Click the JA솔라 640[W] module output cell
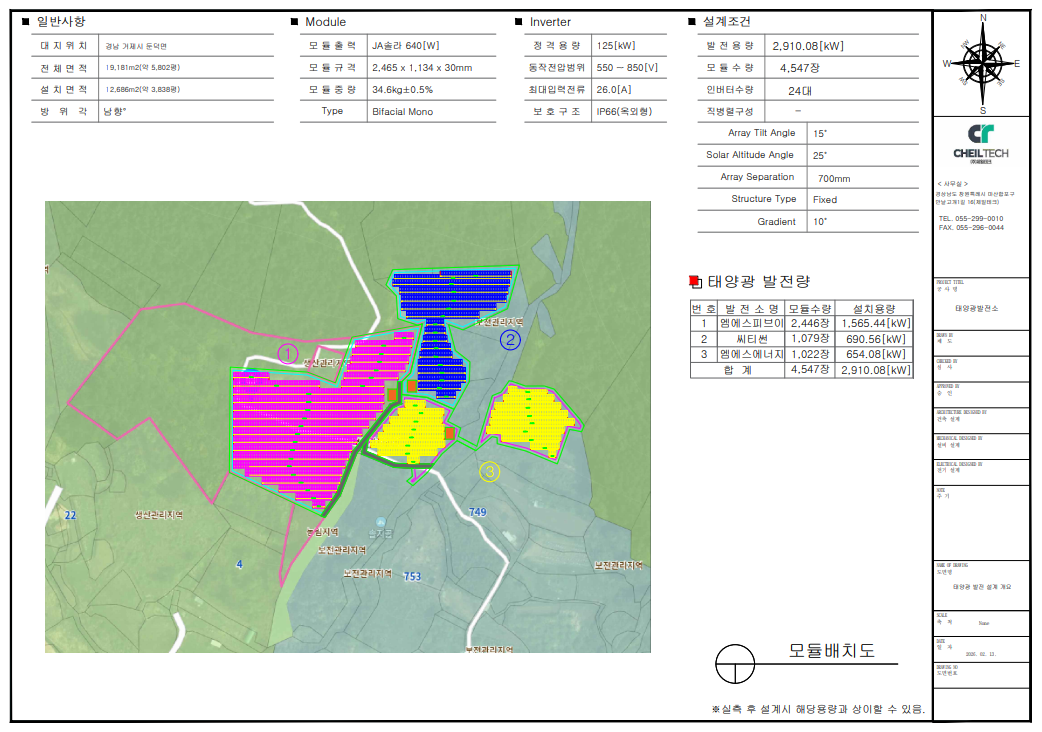 [x=405, y=46]
